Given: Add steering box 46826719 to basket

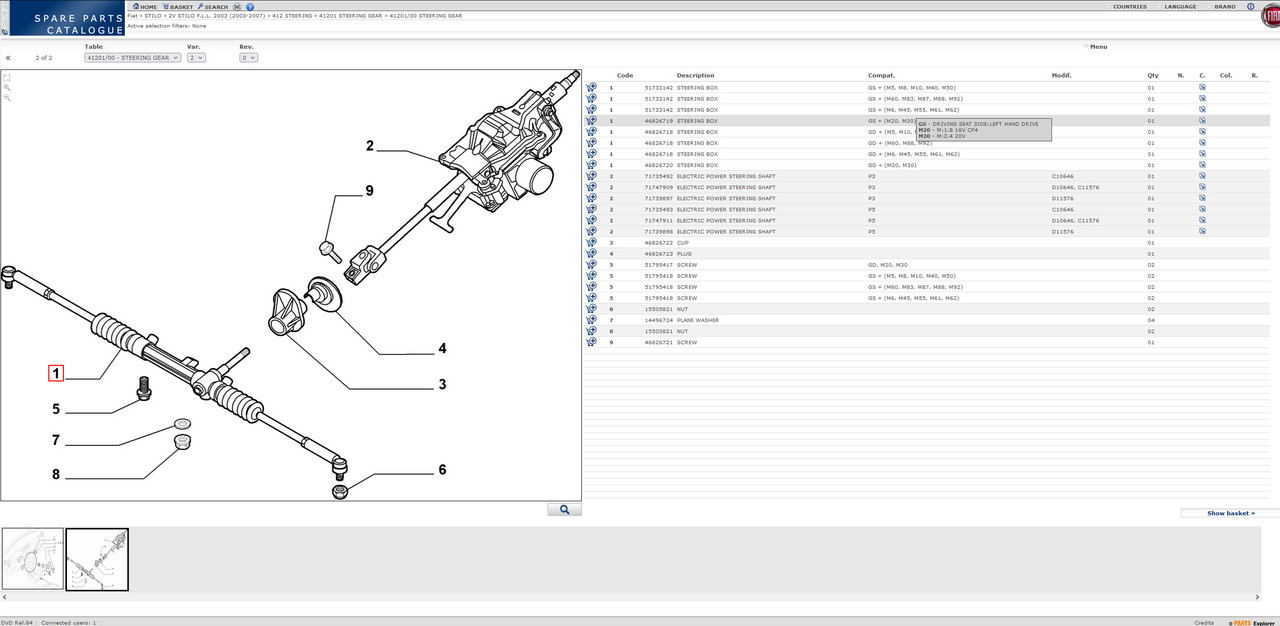Looking at the screenshot, I should coord(591,121).
